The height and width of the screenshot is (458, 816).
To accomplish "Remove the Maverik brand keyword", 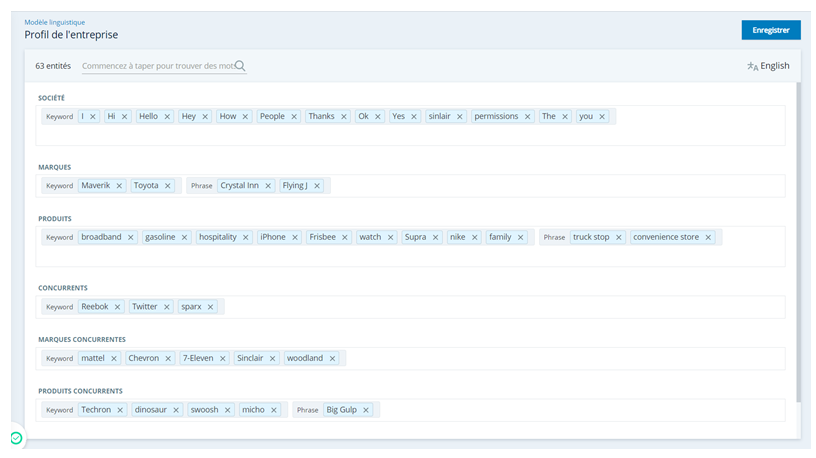I will (x=119, y=186).
